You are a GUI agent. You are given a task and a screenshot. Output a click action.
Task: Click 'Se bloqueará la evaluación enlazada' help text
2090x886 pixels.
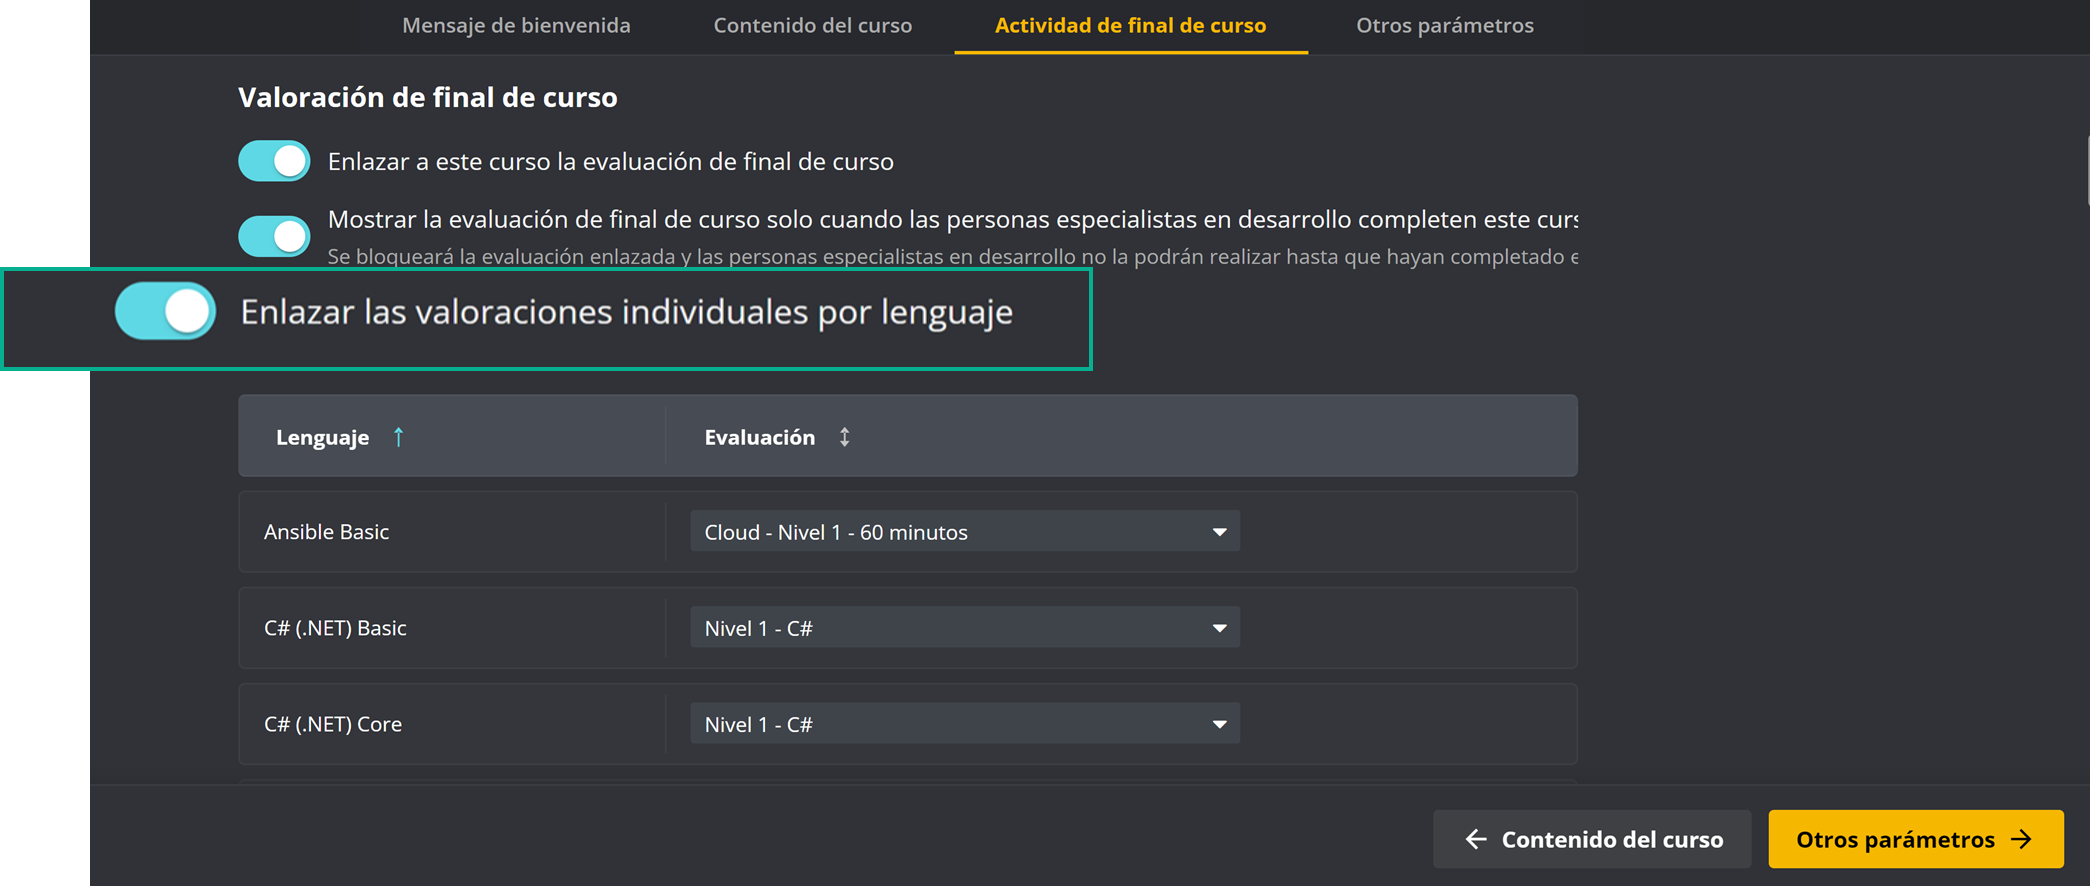[x=953, y=257]
